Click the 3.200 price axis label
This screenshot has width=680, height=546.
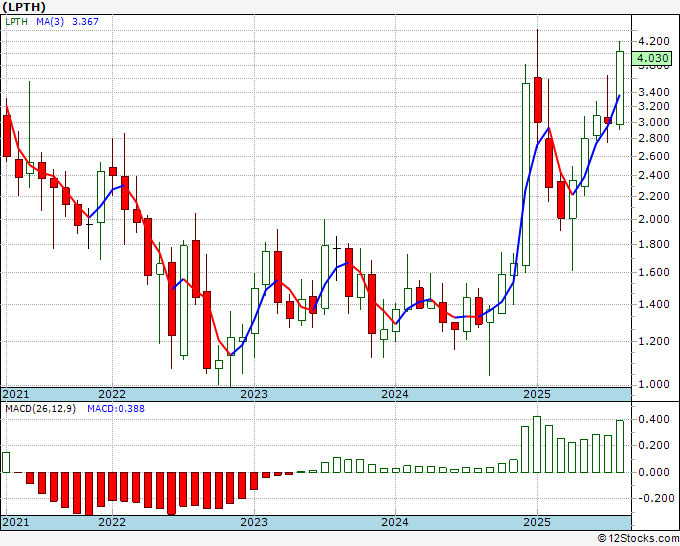point(653,106)
